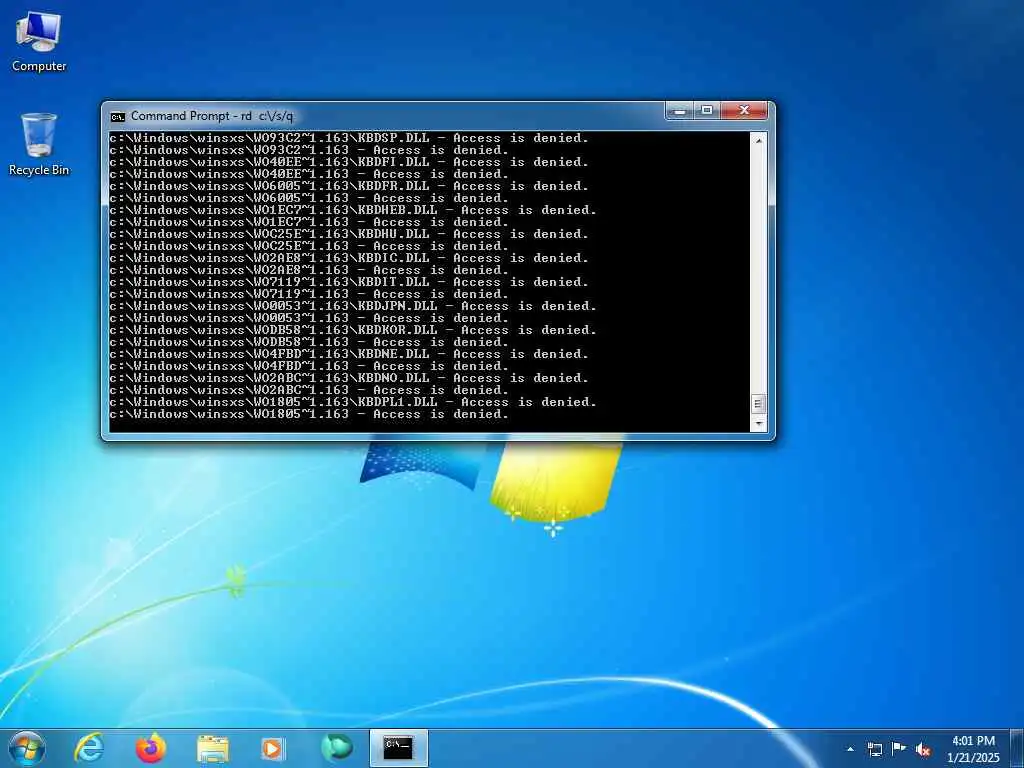Click the line containing KBDNO.DLL
The width and height of the screenshot is (1024, 768).
click(349, 378)
